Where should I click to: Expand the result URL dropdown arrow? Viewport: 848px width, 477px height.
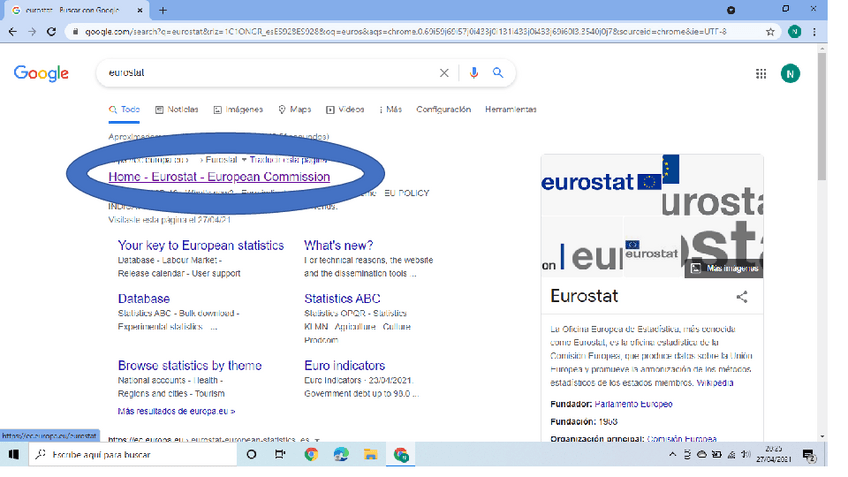pos(244,160)
